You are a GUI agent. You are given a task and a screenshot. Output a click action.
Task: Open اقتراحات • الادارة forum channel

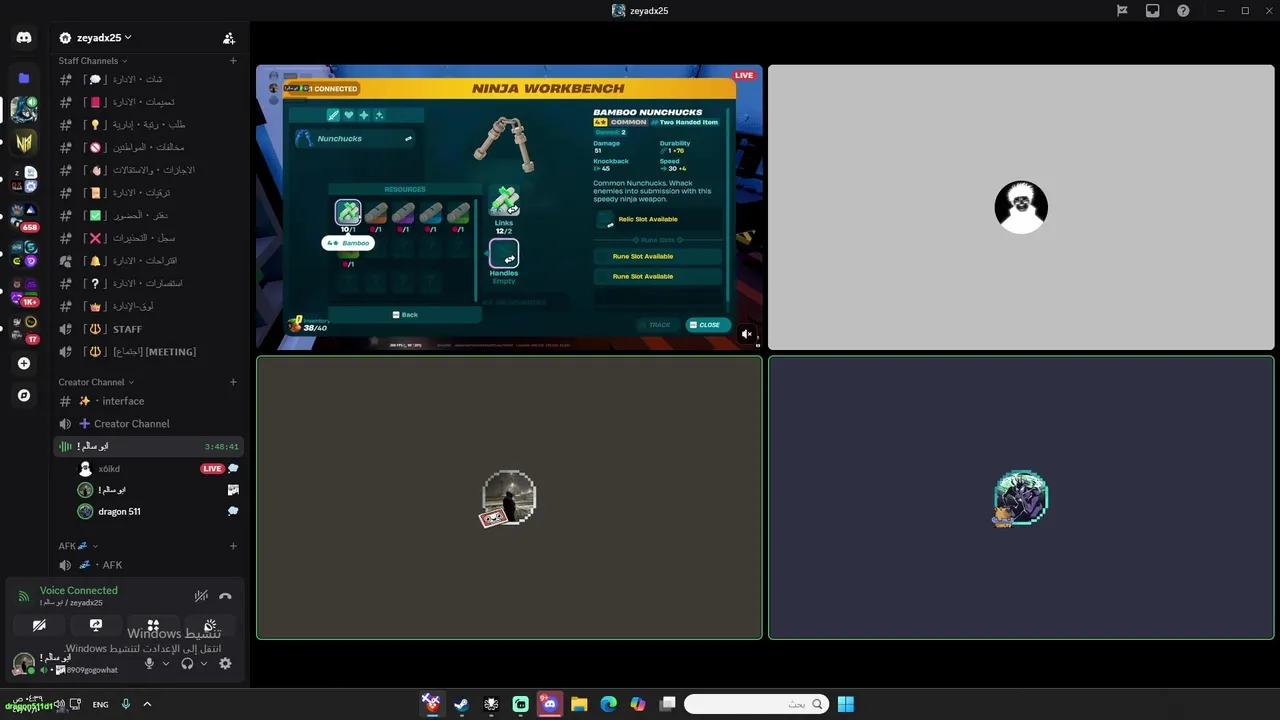click(148, 261)
